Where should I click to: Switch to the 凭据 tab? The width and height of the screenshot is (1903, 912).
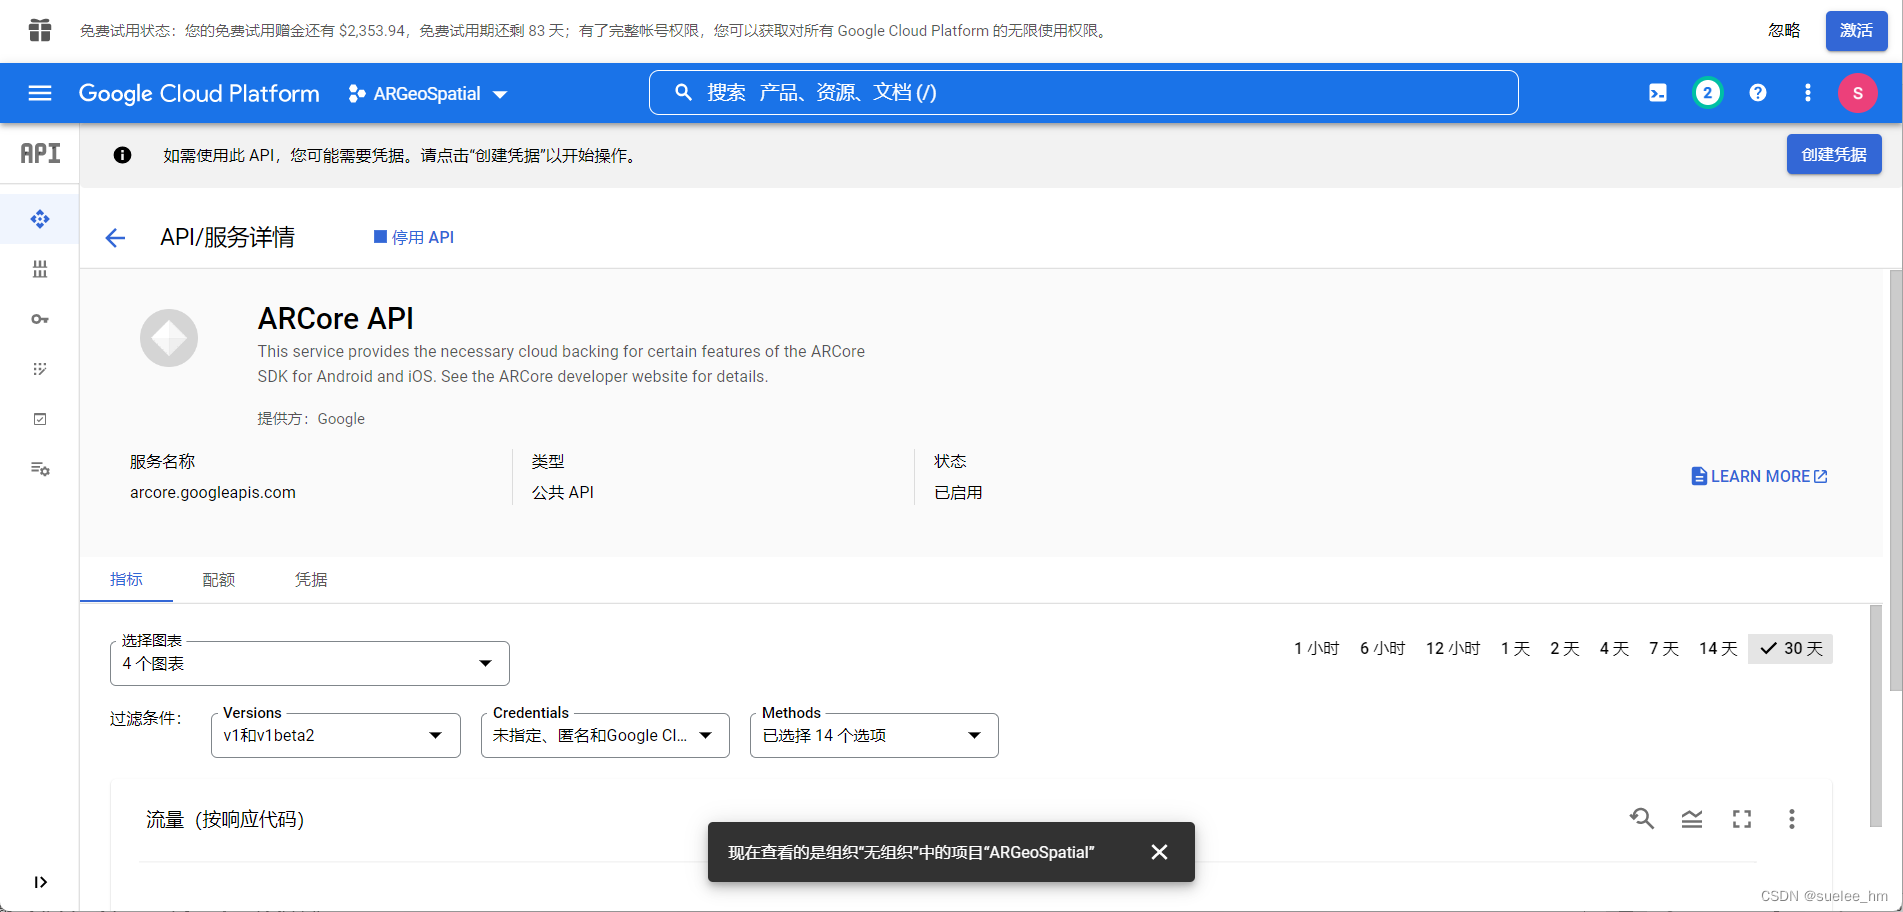311,580
